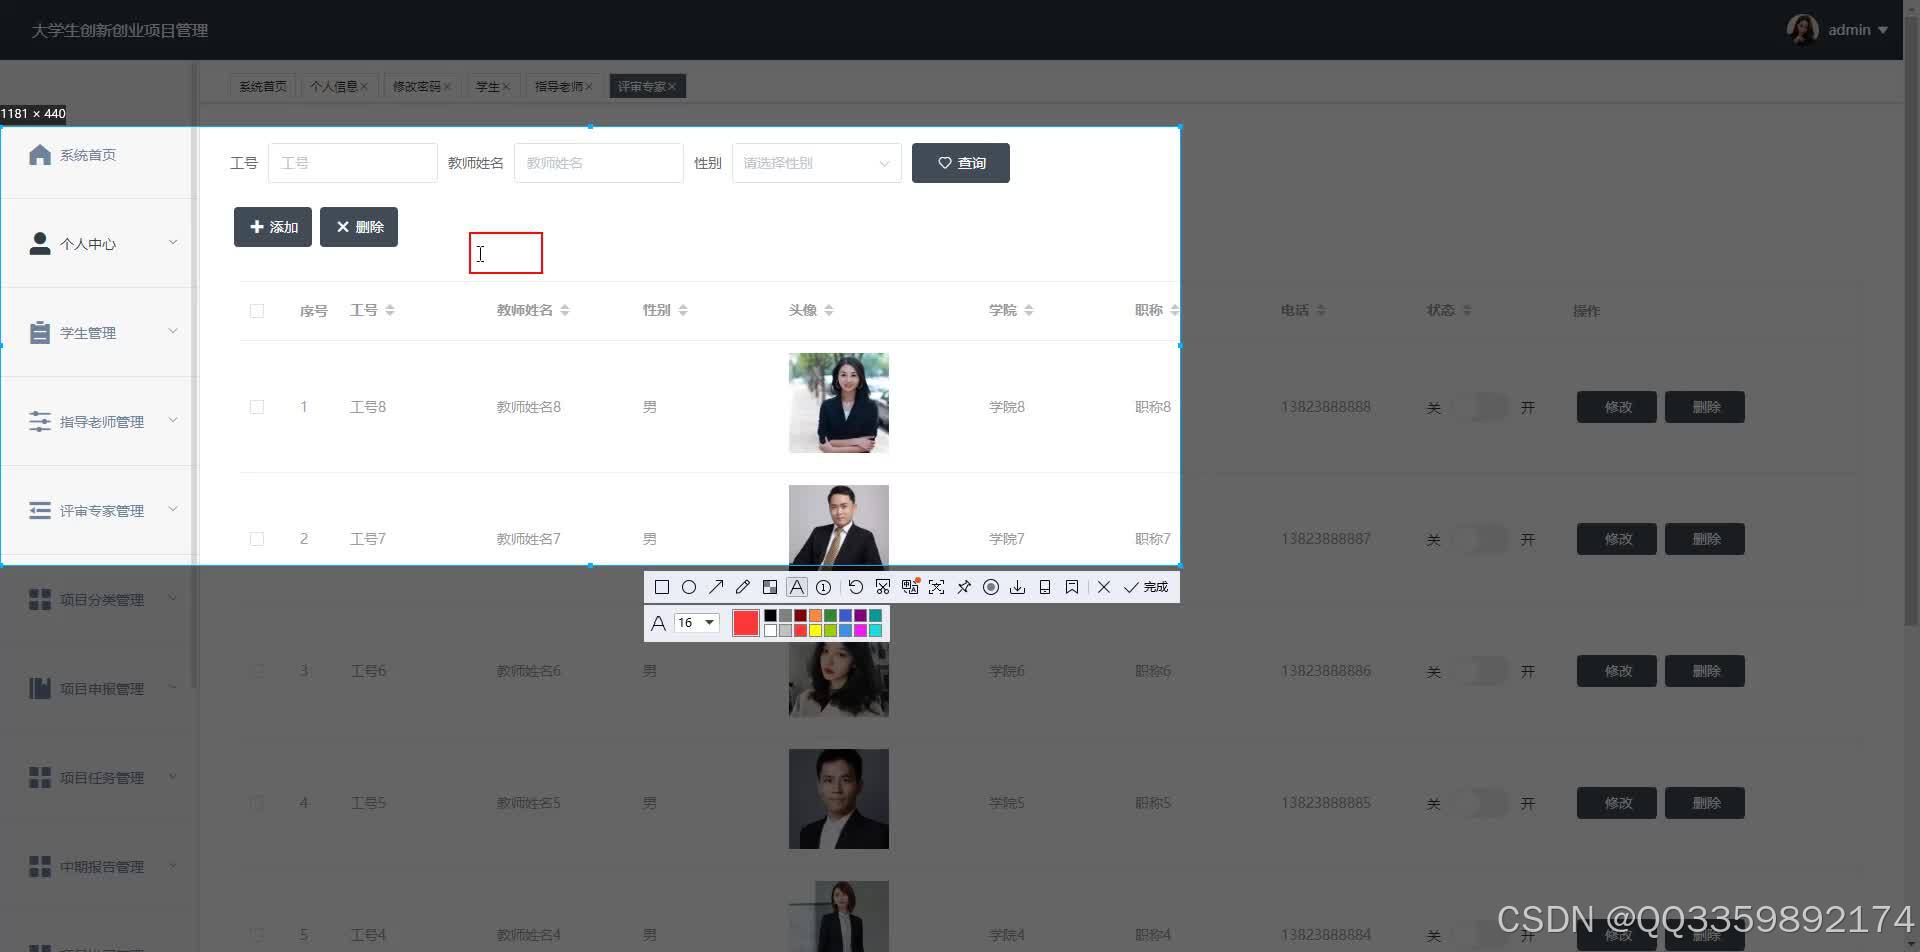Click the text recognition OCR icon
1920x952 pixels.
coord(937,587)
